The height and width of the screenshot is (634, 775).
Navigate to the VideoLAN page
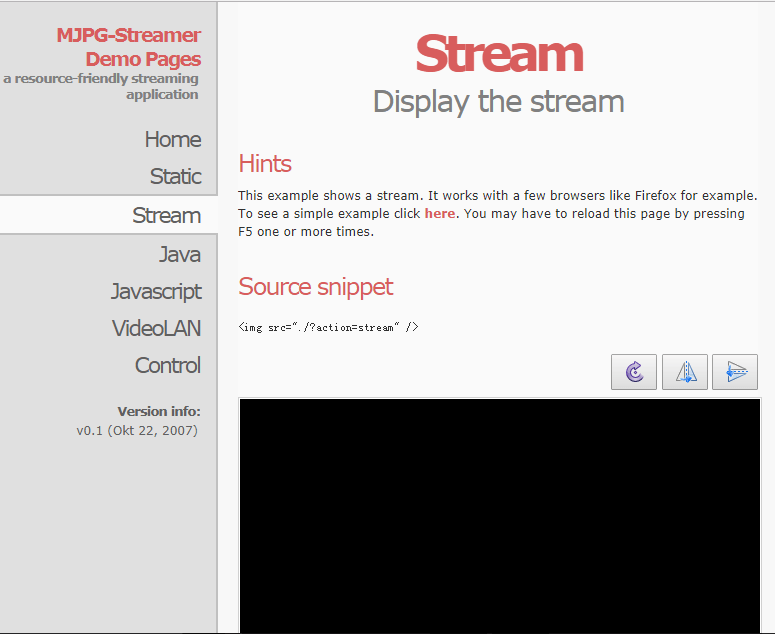(156, 328)
